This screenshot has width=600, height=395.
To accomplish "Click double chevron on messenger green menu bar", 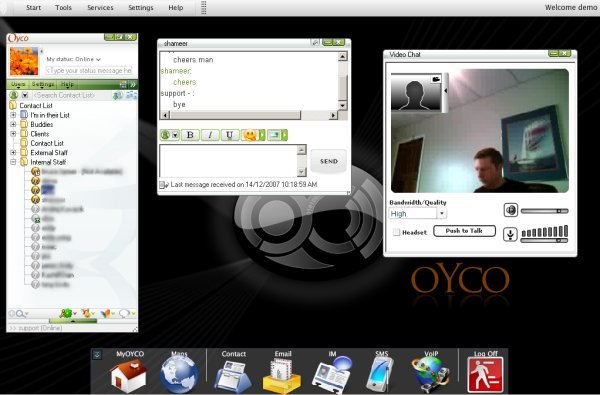I will pos(133,84).
